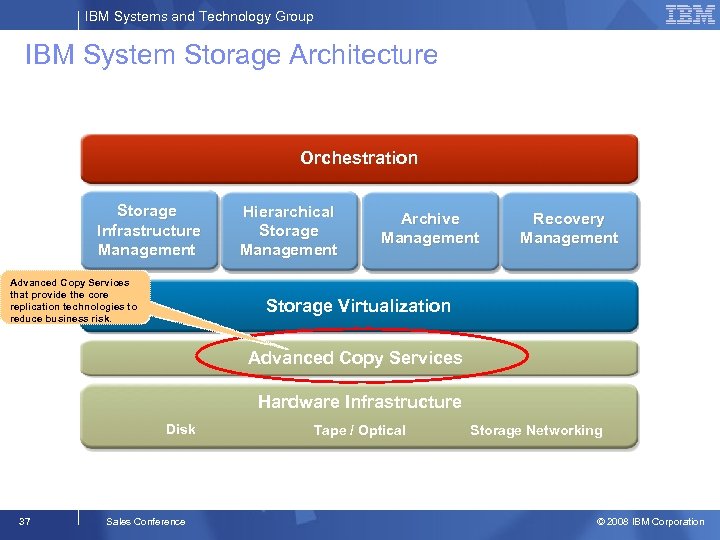Select IBM Systems and Technology Group header text
Viewport: 720px width, 540px height.
(x=199, y=17)
